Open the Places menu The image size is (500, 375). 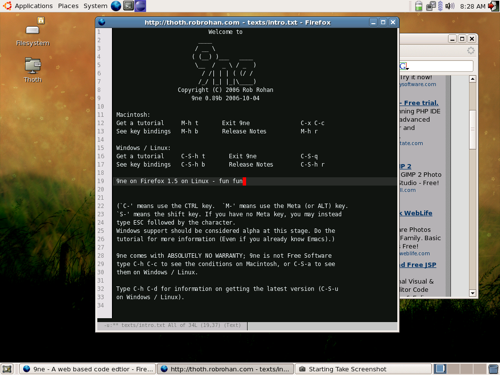(x=68, y=6)
